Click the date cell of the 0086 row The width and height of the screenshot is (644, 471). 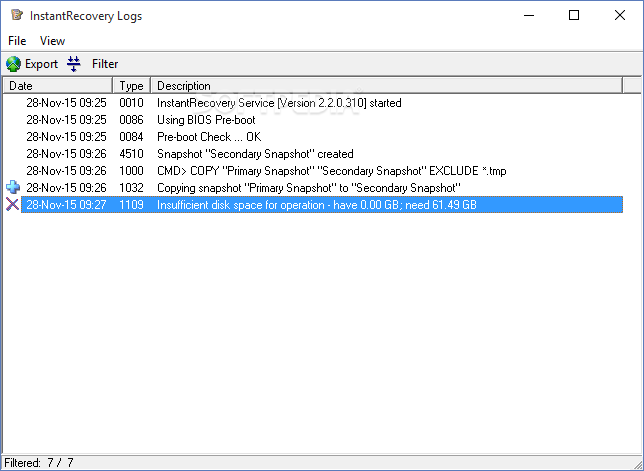(x=66, y=119)
